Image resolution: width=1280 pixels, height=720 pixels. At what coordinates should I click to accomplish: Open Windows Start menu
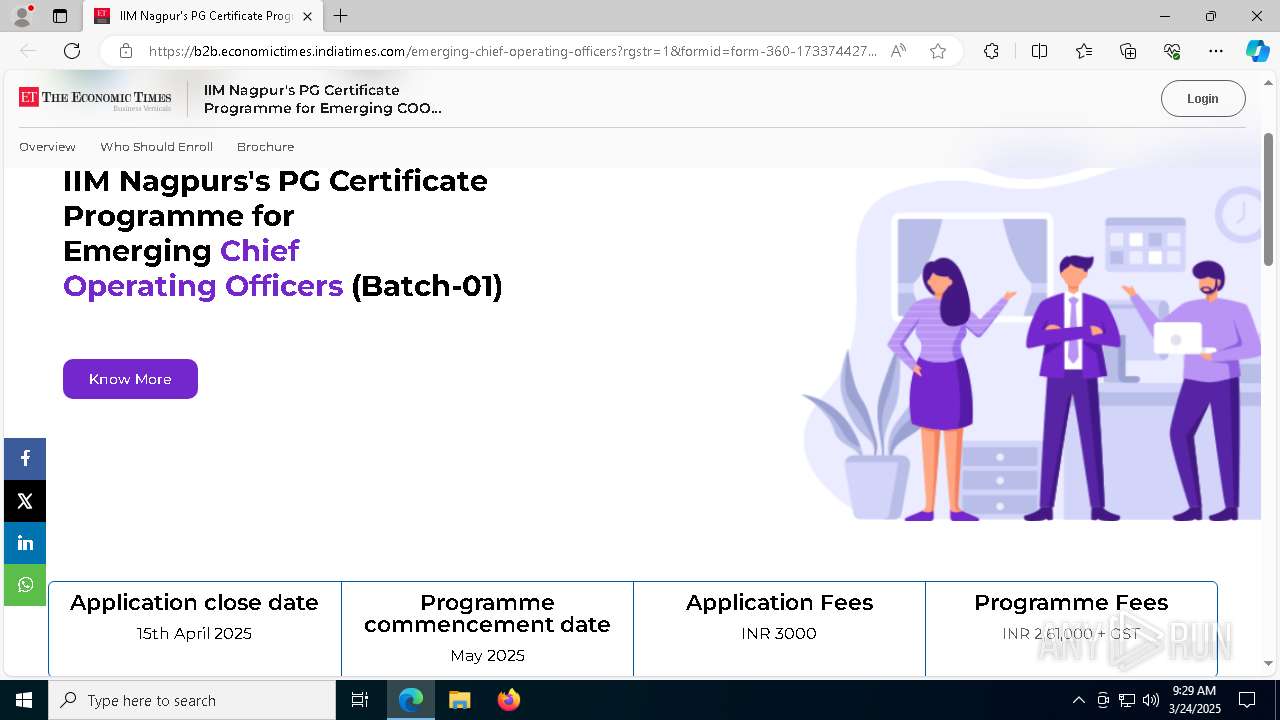[x=24, y=700]
